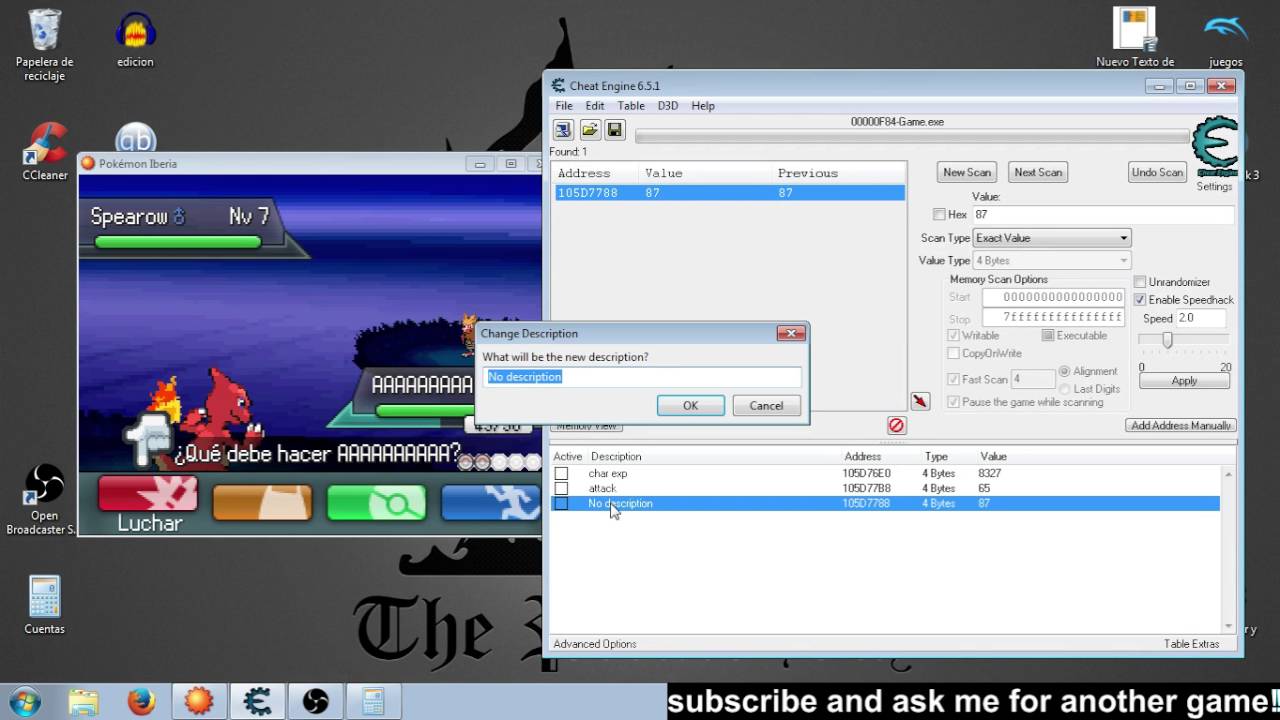Click the new description text field

tap(642, 377)
